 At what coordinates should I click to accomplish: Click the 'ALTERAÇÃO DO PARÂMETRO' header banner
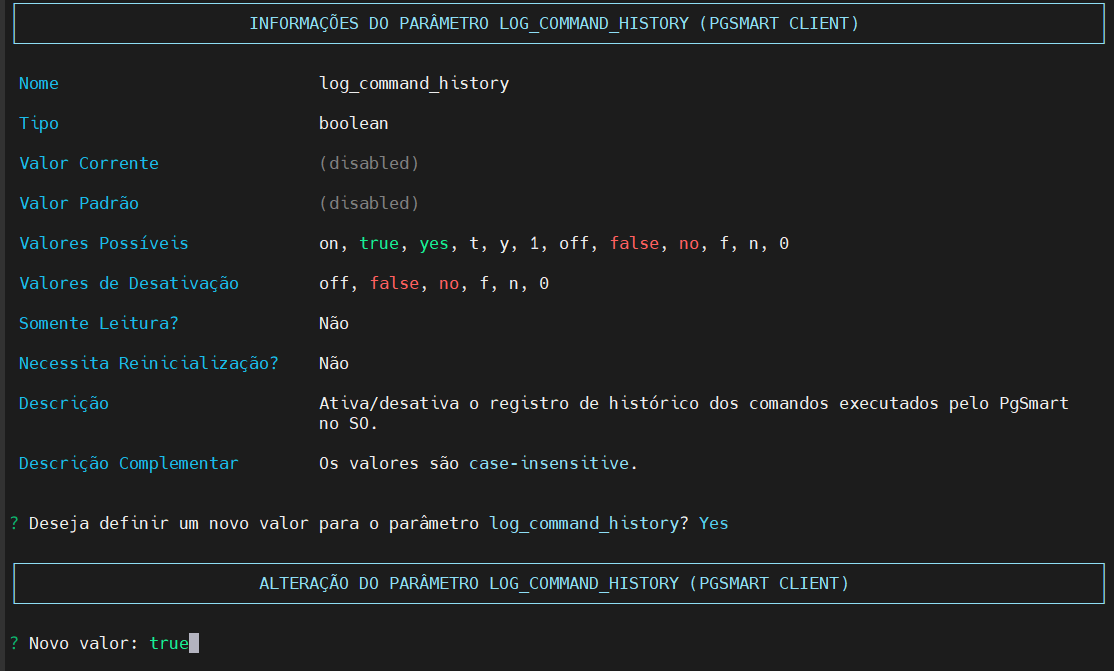tap(558, 584)
